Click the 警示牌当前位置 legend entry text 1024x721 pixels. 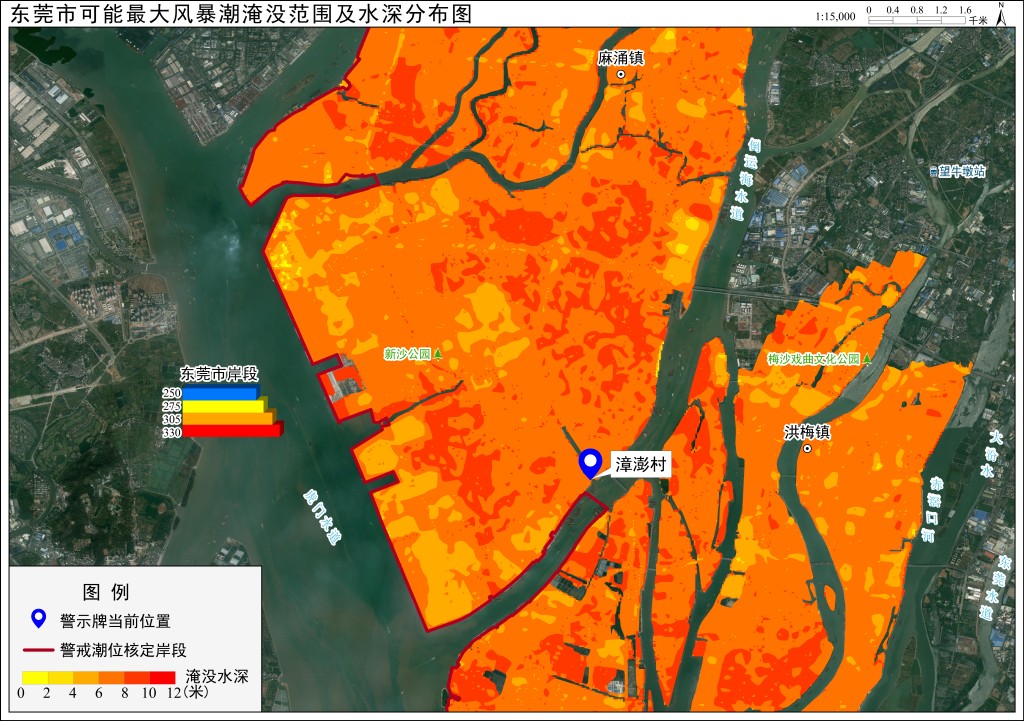coord(115,620)
